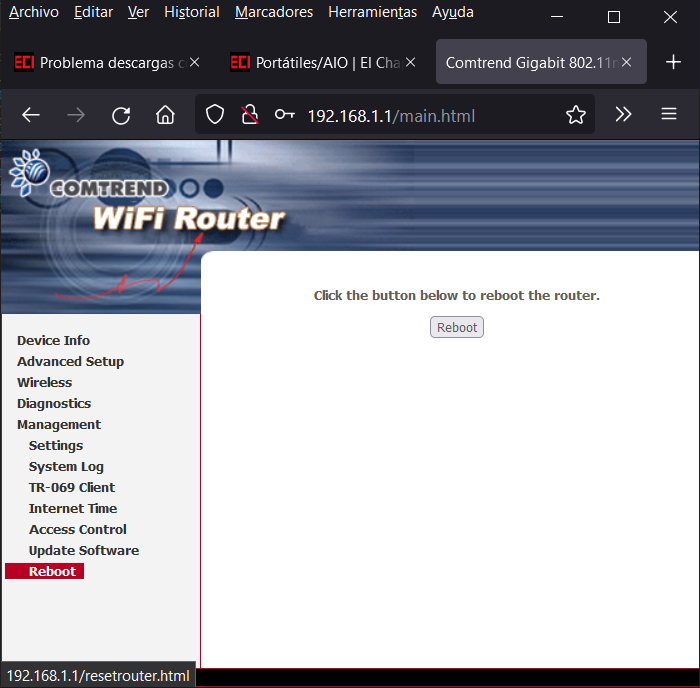Open tracking protection shield panel
Viewport: 700px width, 688px height.
[x=215, y=115]
